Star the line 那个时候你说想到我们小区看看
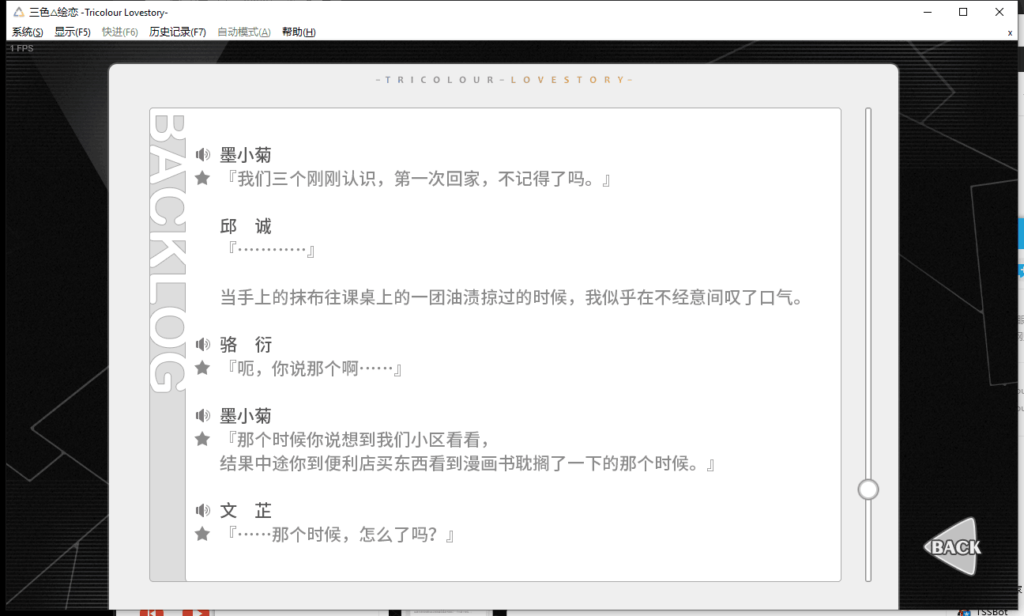Viewport: 1024px width, 616px height. [202, 439]
